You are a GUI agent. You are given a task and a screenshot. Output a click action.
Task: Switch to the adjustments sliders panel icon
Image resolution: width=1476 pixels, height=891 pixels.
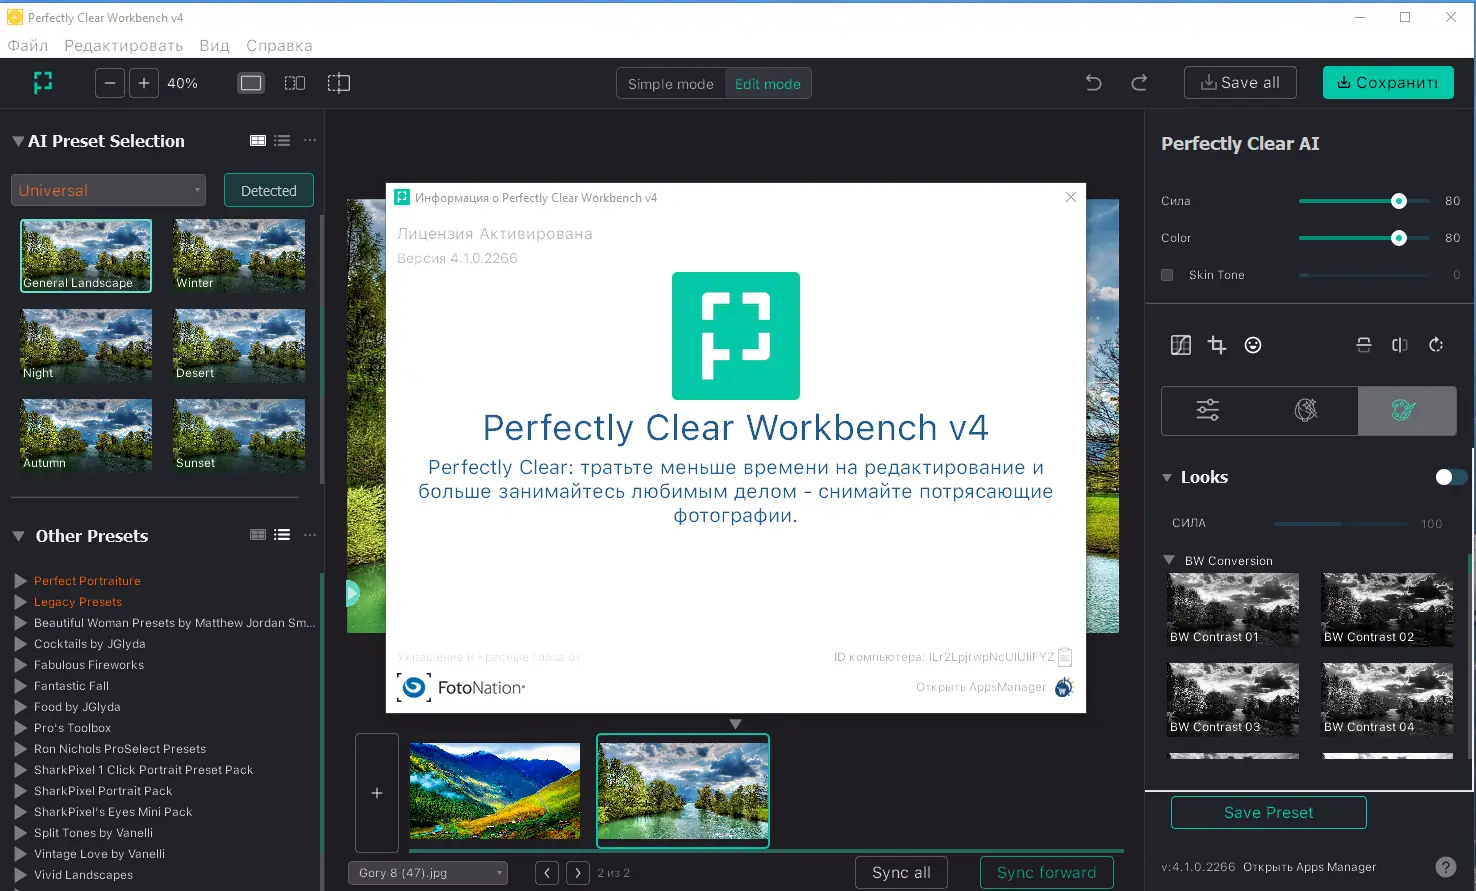coord(1207,410)
